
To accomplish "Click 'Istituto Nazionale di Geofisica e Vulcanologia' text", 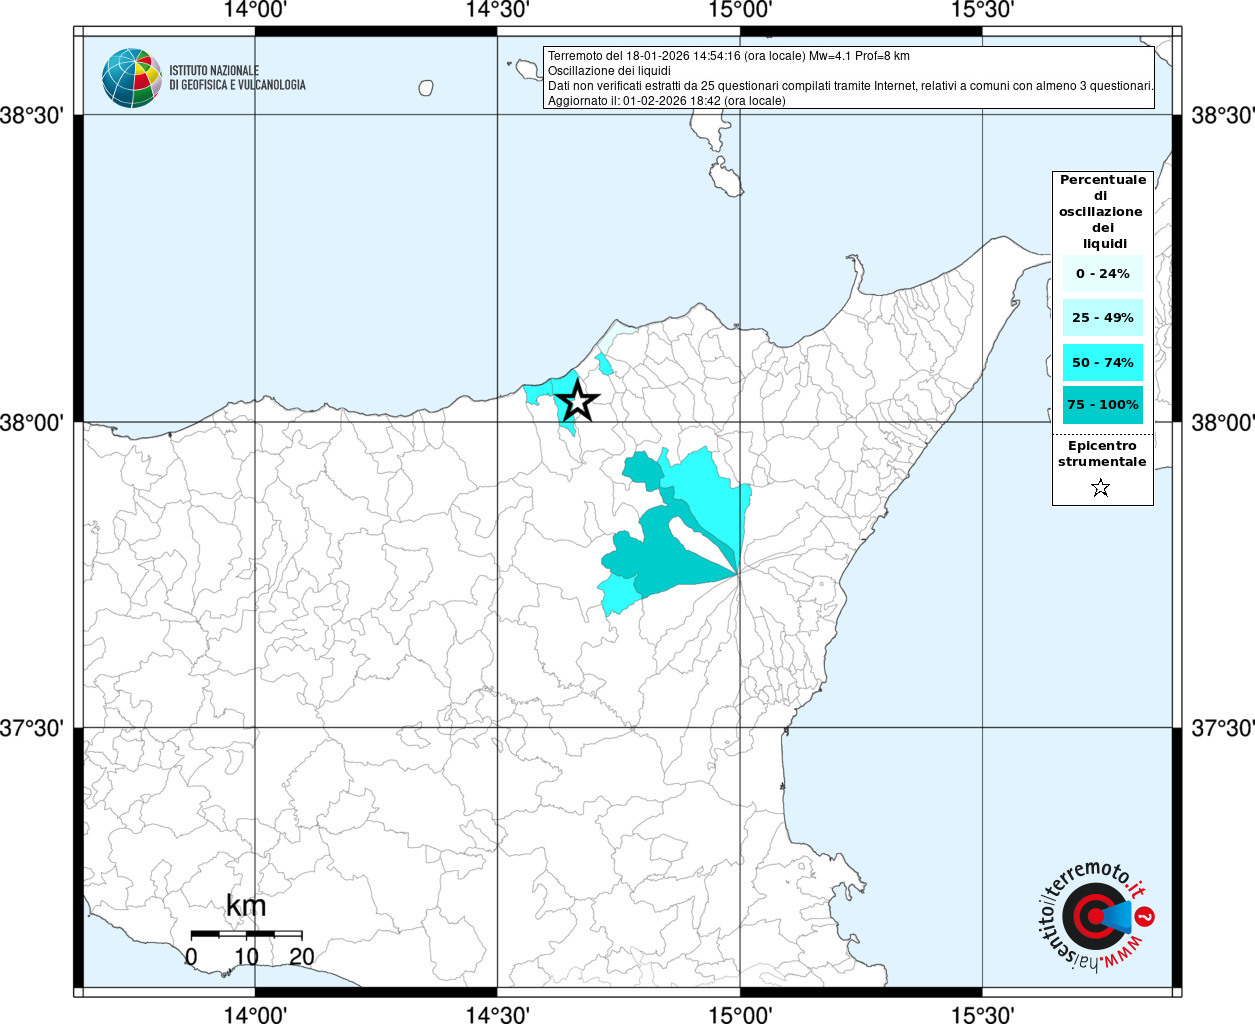I will tap(237, 78).
